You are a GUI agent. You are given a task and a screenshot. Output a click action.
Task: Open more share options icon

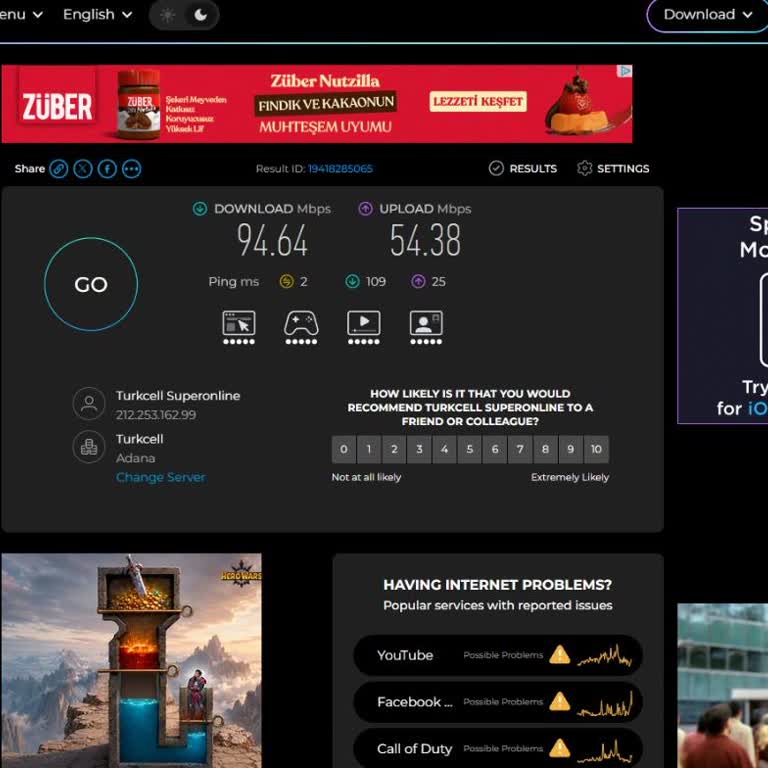click(132, 169)
